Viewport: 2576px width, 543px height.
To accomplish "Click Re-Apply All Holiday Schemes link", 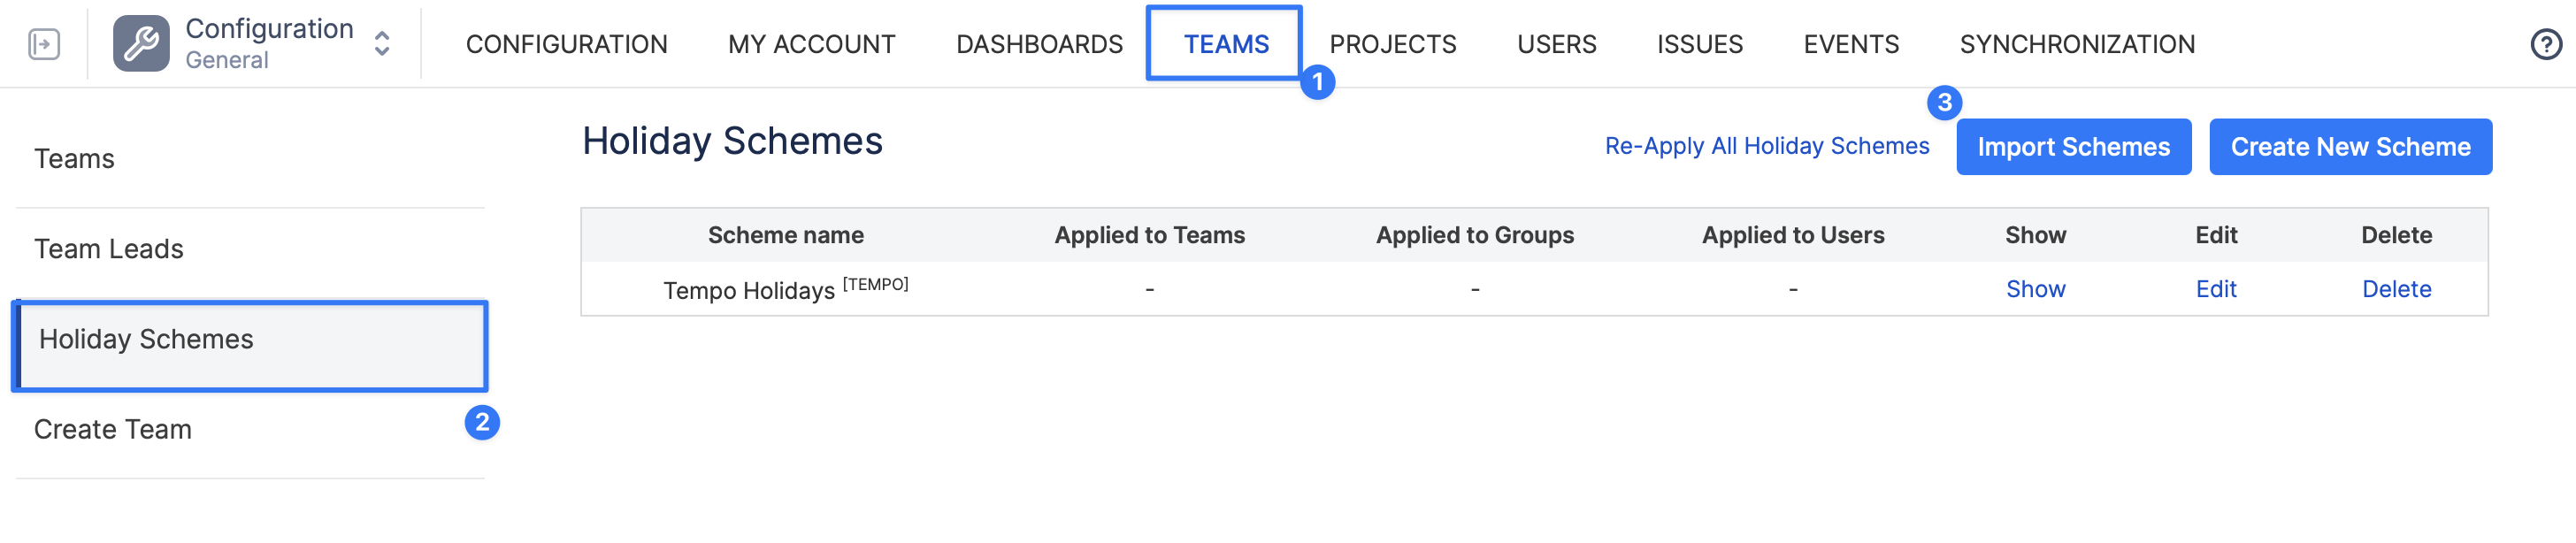I will coord(1766,146).
